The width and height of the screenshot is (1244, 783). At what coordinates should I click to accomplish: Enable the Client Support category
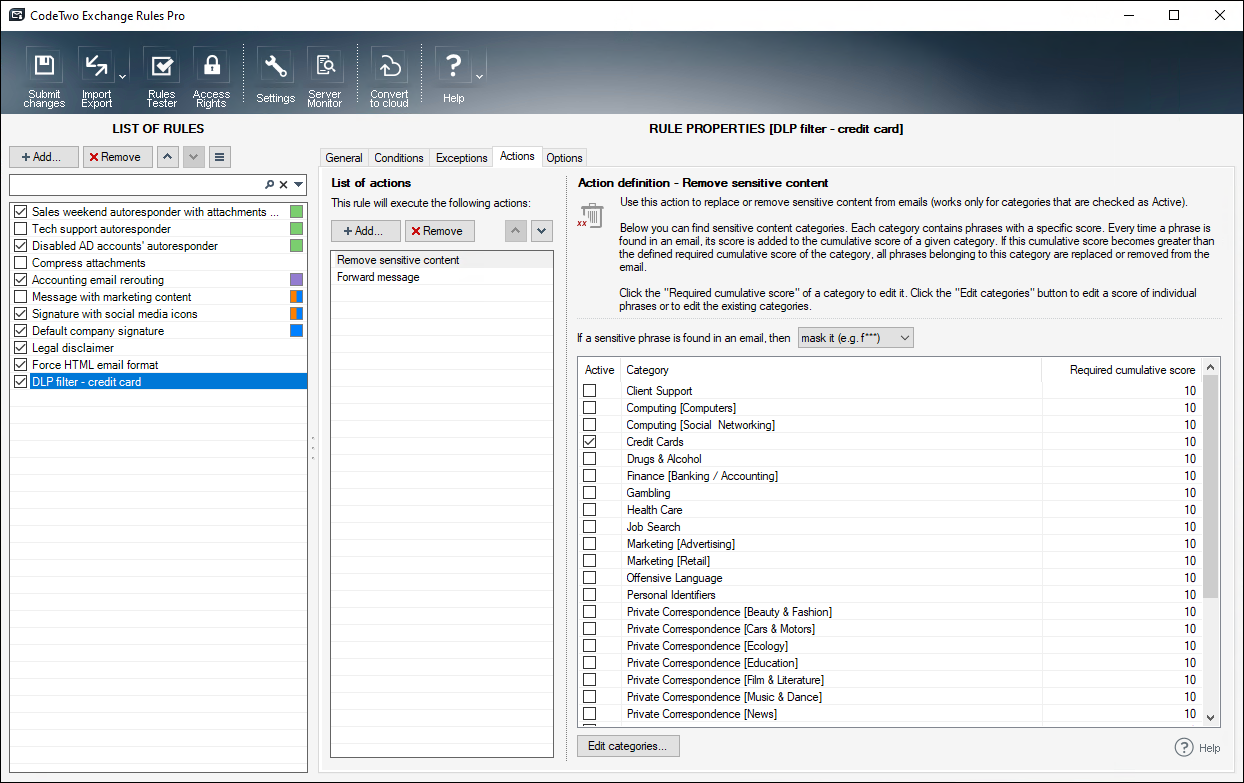click(x=590, y=391)
